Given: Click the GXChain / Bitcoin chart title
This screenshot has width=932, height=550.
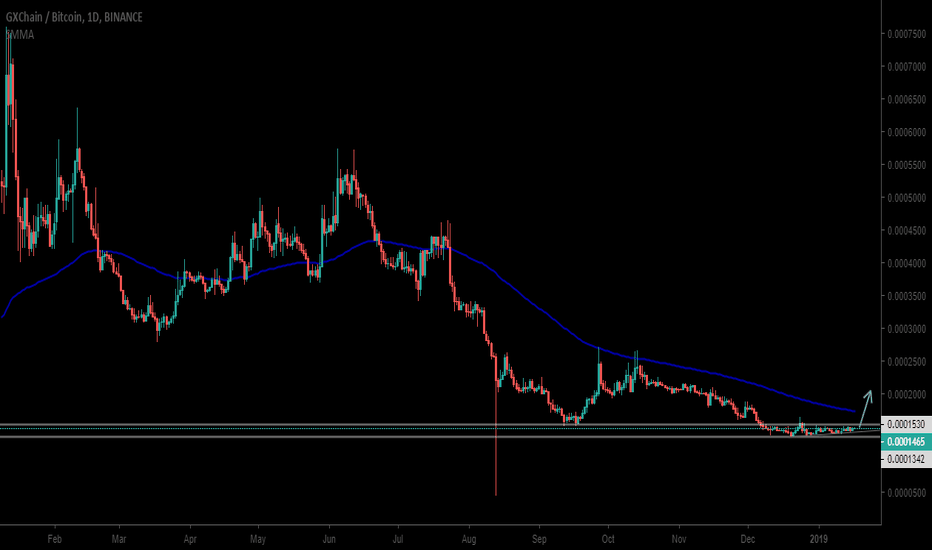Looking at the screenshot, I should 74,17.
